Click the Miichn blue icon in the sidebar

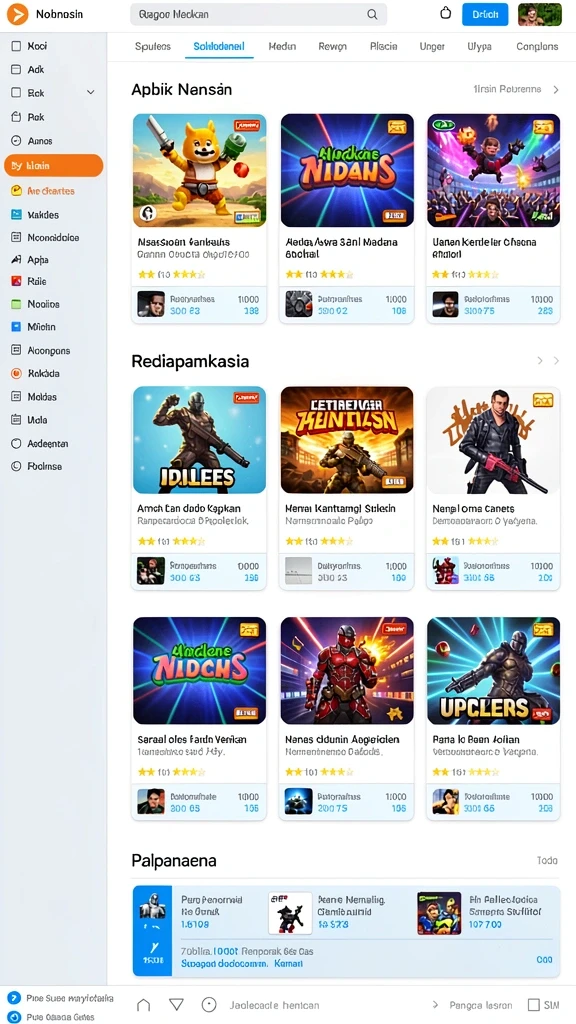point(17,327)
